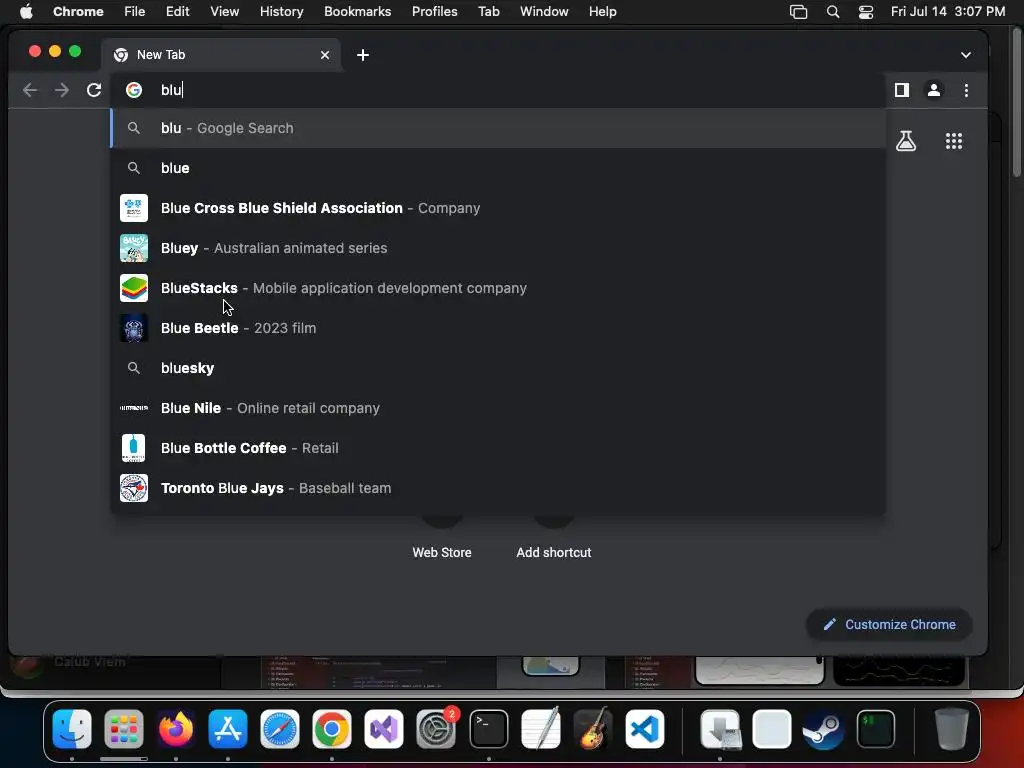The image size is (1024, 768).
Task: Open the File menu
Action: pos(135,12)
